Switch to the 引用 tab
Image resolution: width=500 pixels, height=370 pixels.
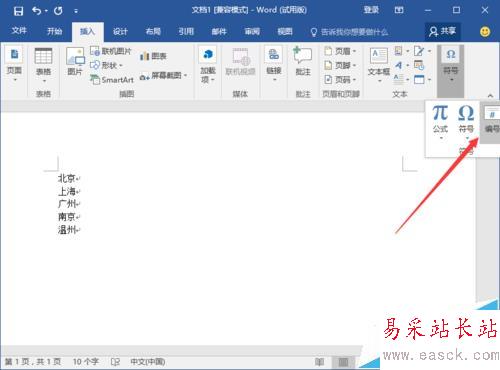186,31
